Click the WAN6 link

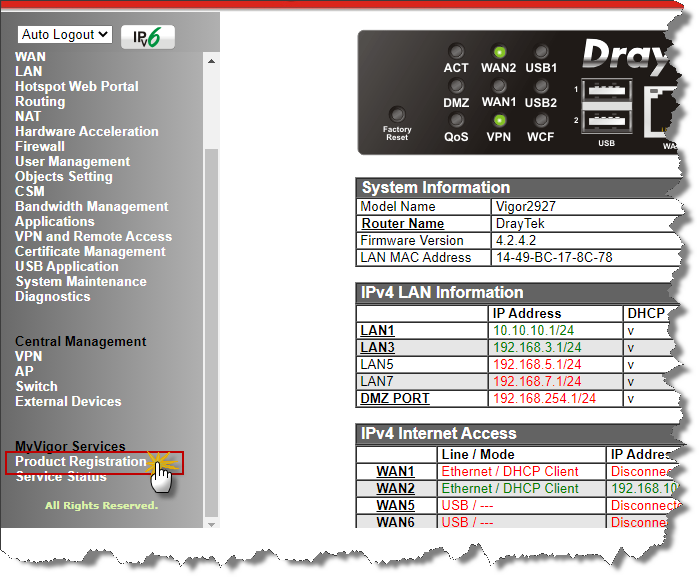click(395, 522)
